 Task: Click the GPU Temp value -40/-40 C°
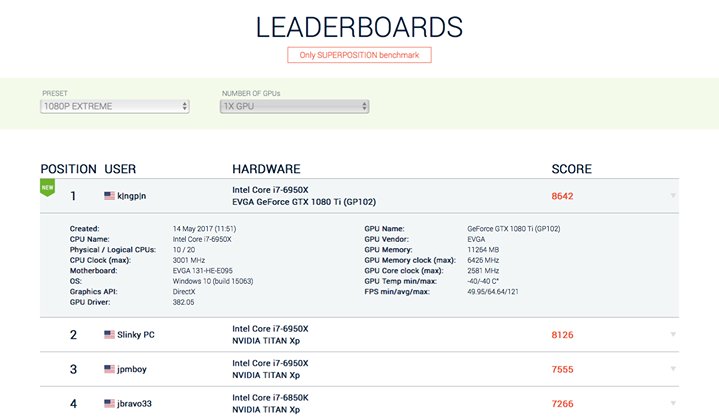click(483, 281)
